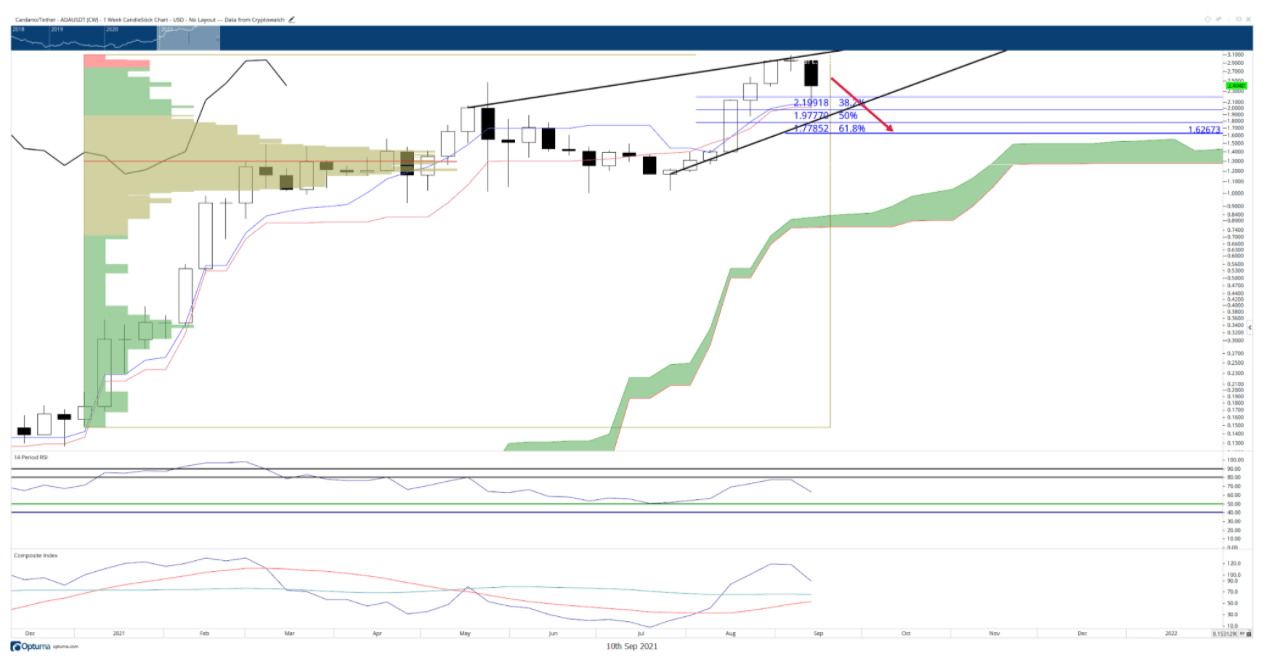1266x660 pixels.
Task: Select the green current price label on the axis
Action: click(x=1237, y=86)
